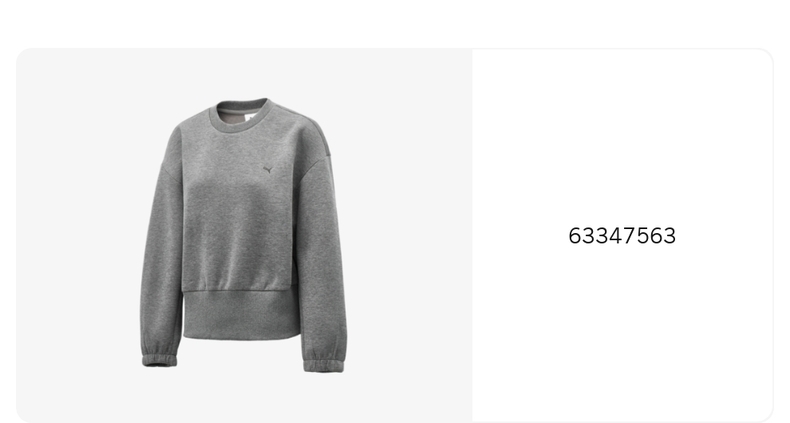
Task: Click the blank area above product card
Action: tap(395, 23)
